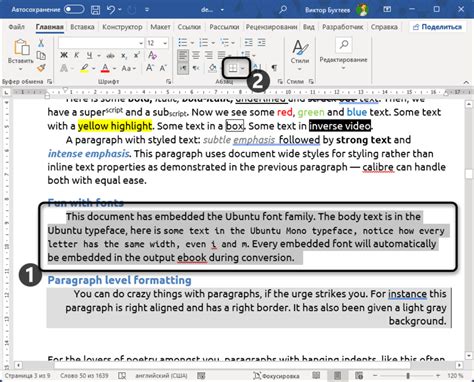Open the Borders dropdown arrow
474x382 pixels.
(243, 68)
